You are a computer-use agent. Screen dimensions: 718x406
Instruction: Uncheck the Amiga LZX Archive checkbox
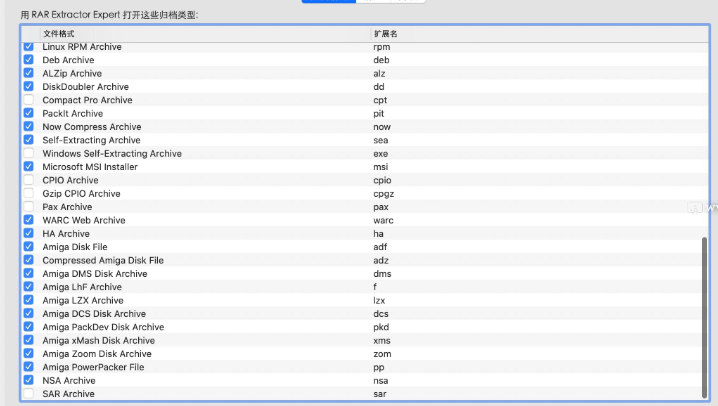28,300
